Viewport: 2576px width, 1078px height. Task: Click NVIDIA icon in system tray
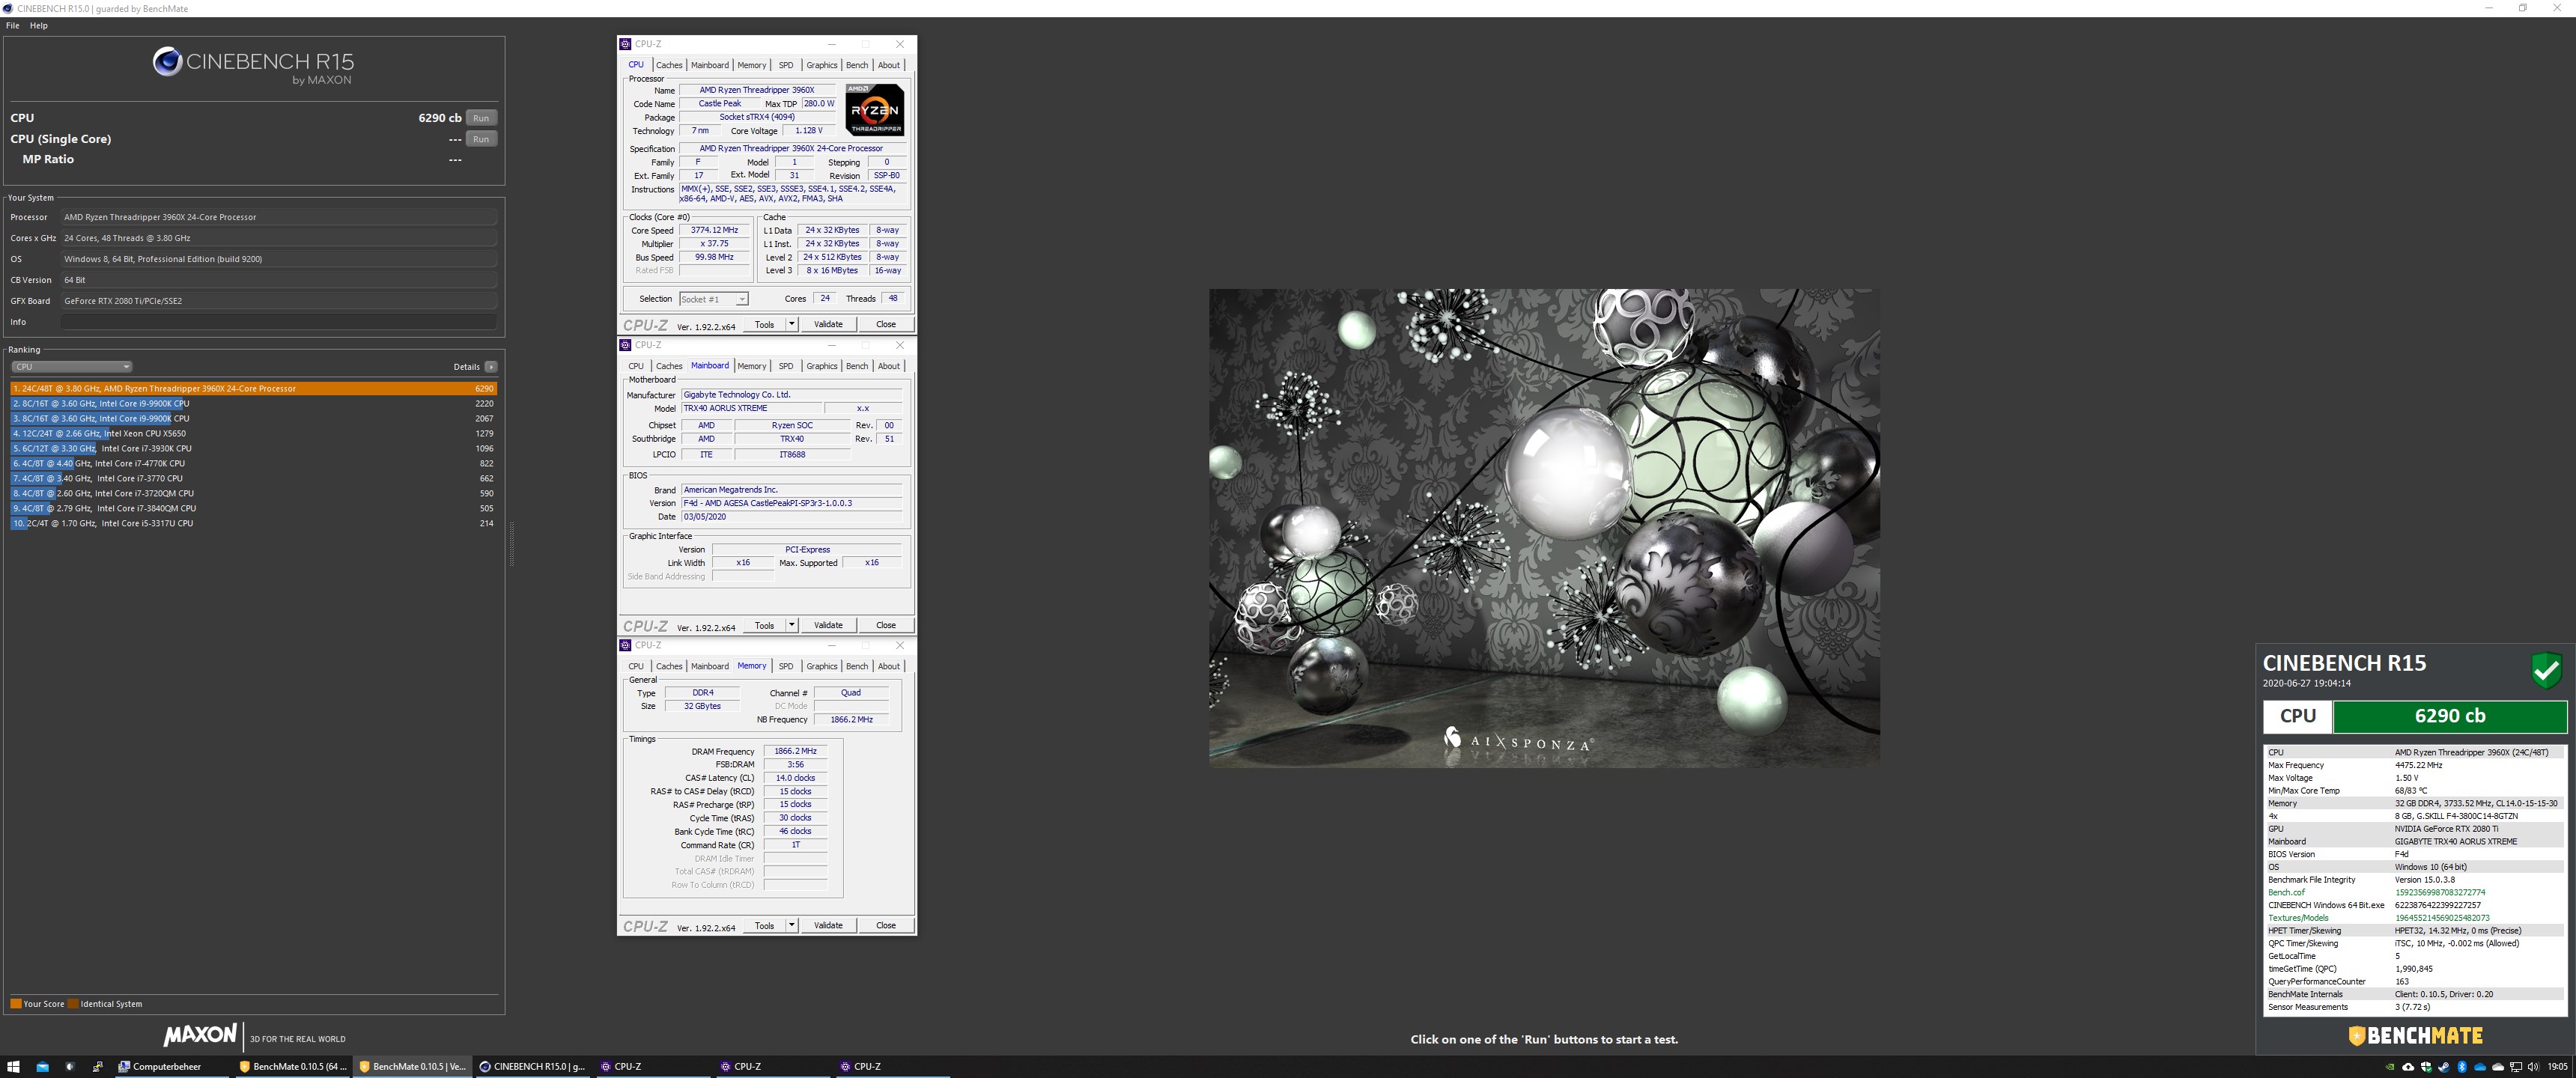coord(2391,1067)
